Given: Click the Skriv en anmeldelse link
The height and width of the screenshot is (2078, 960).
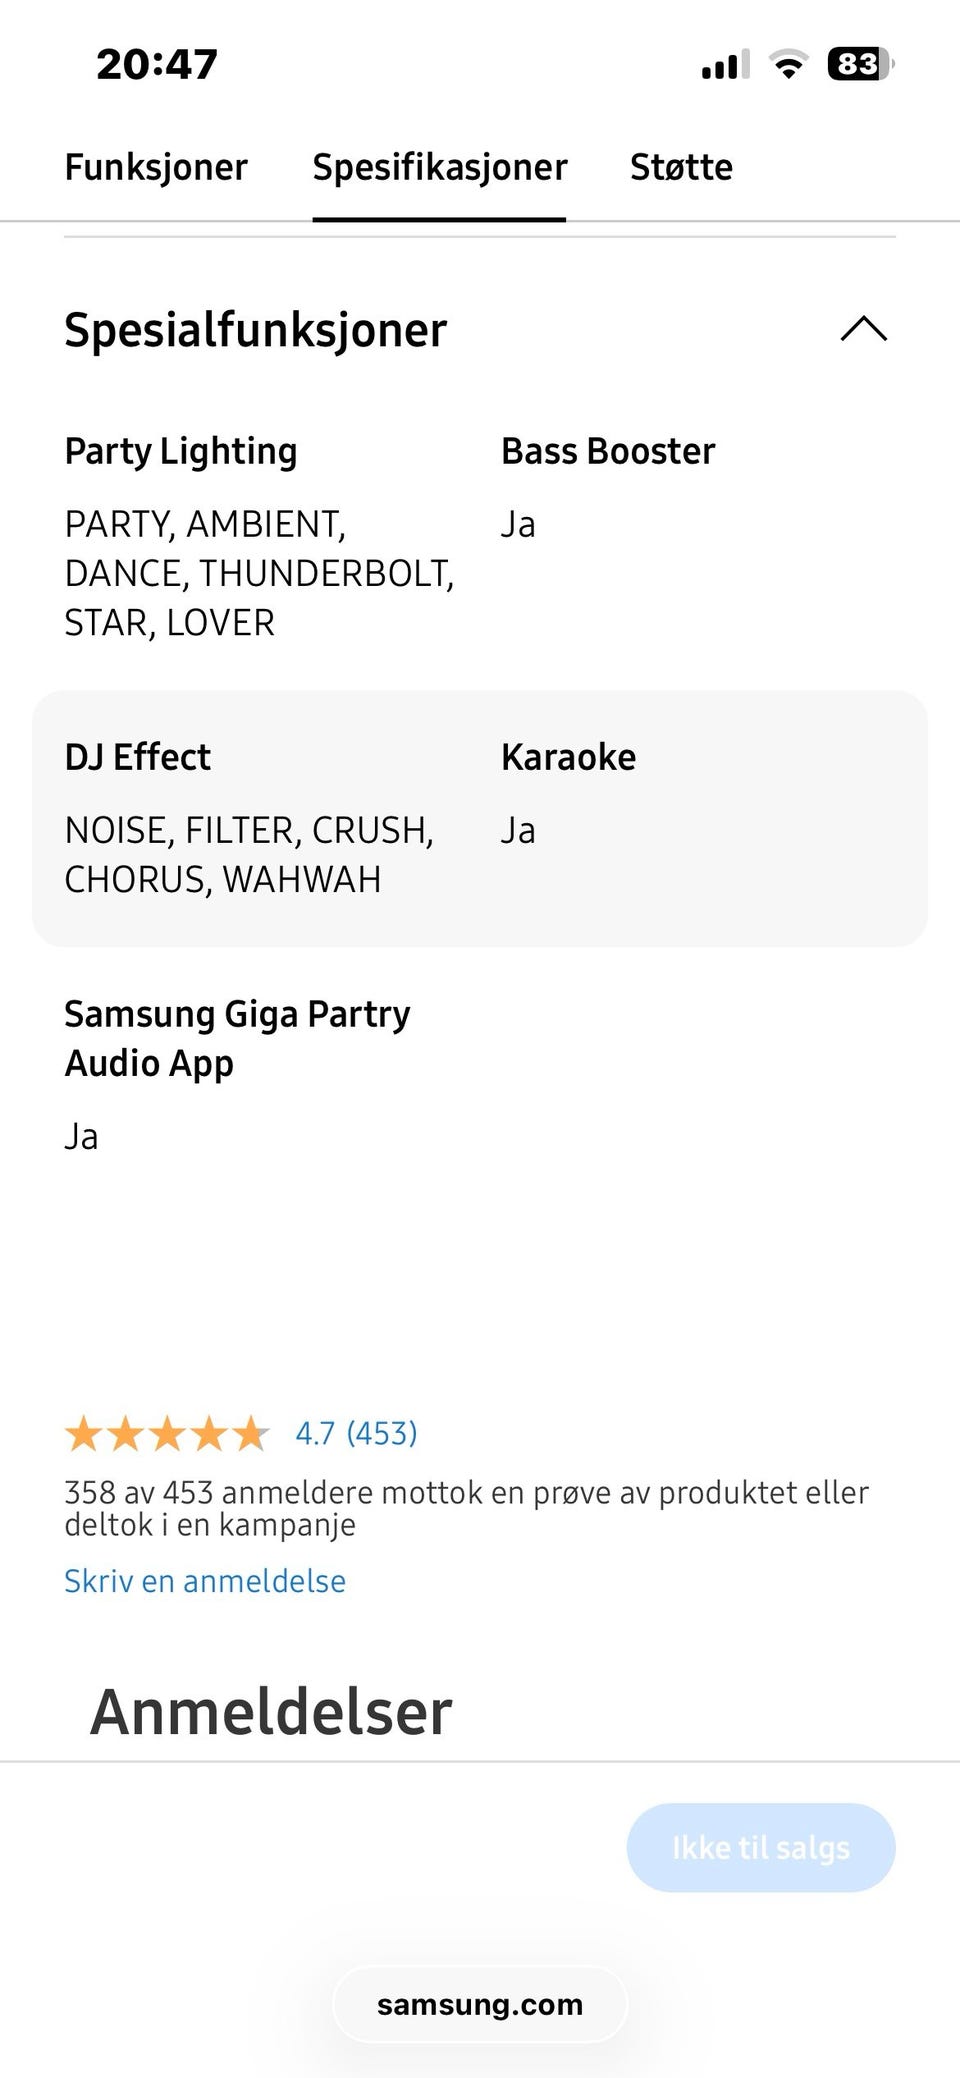Looking at the screenshot, I should pyautogui.click(x=205, y=1581).
